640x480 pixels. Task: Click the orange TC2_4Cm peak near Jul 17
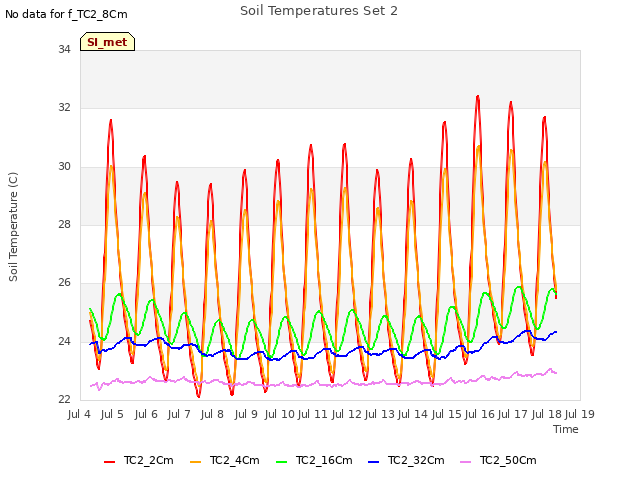[511, 150]
